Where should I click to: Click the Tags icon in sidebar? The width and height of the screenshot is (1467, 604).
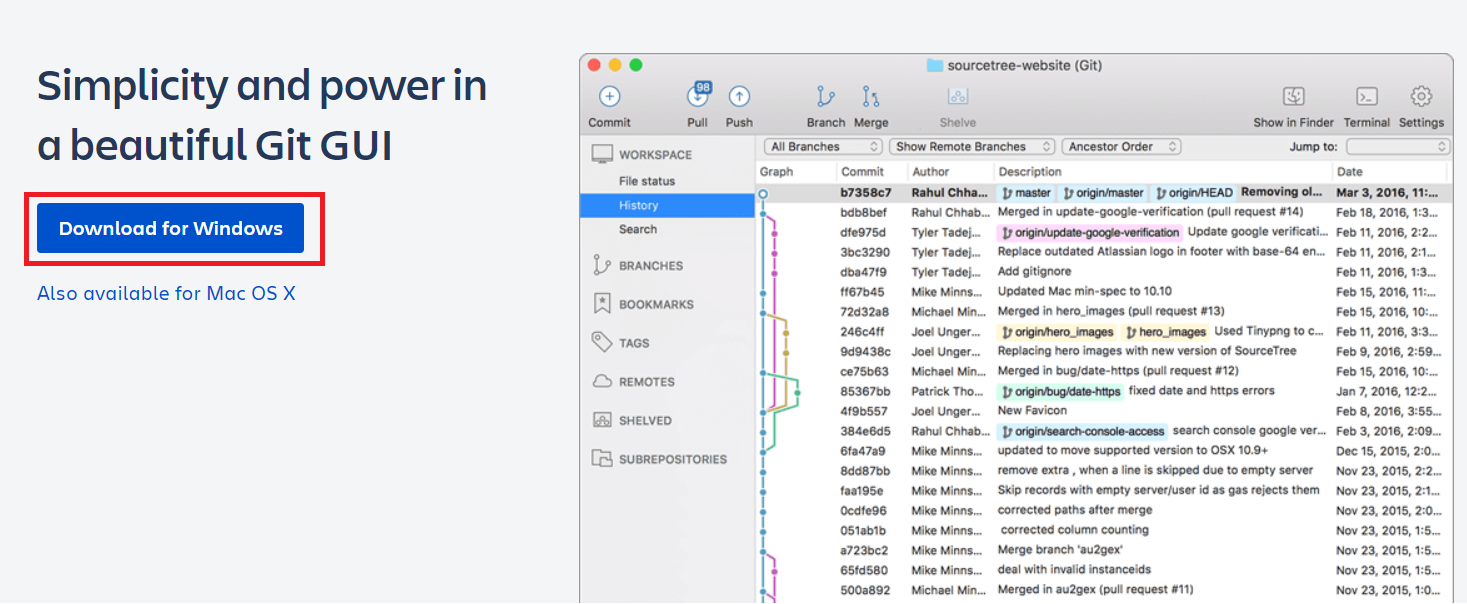click(602, 342)
